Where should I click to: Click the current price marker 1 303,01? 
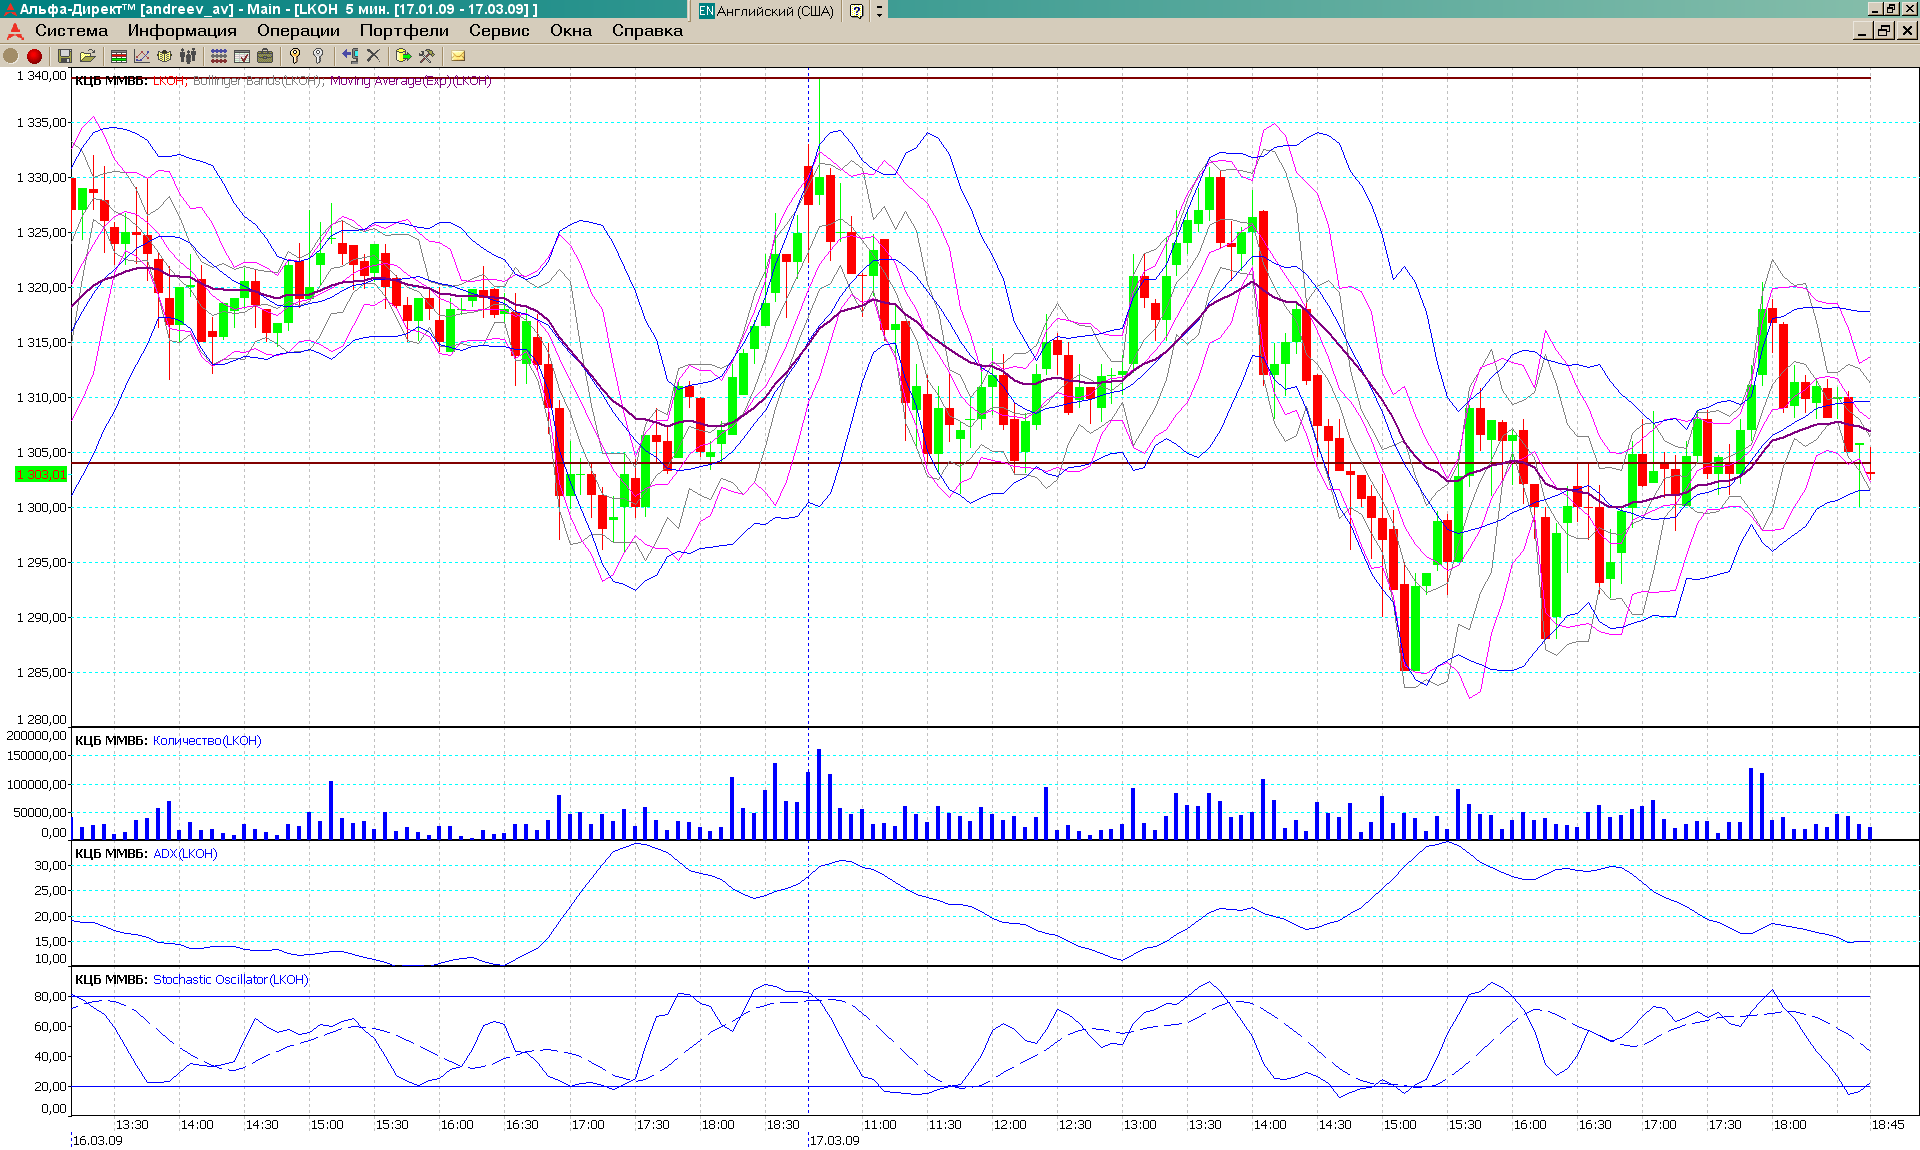click(x=41, y=474)
